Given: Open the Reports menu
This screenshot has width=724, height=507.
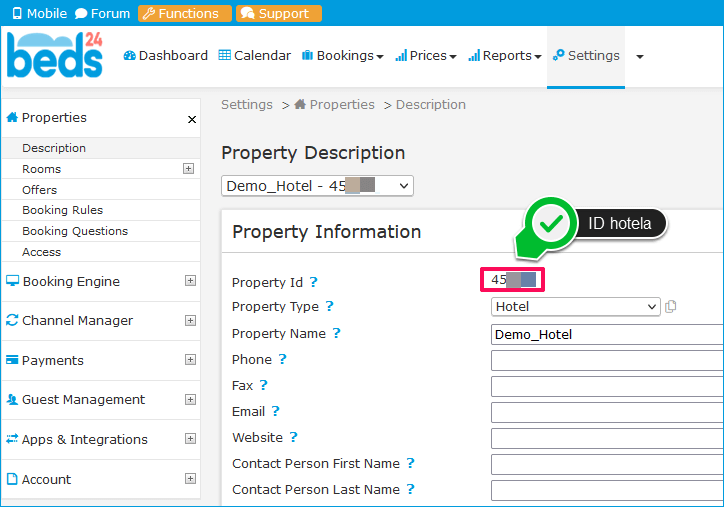Looking at the screenshot, I should (x=505, y=56).
